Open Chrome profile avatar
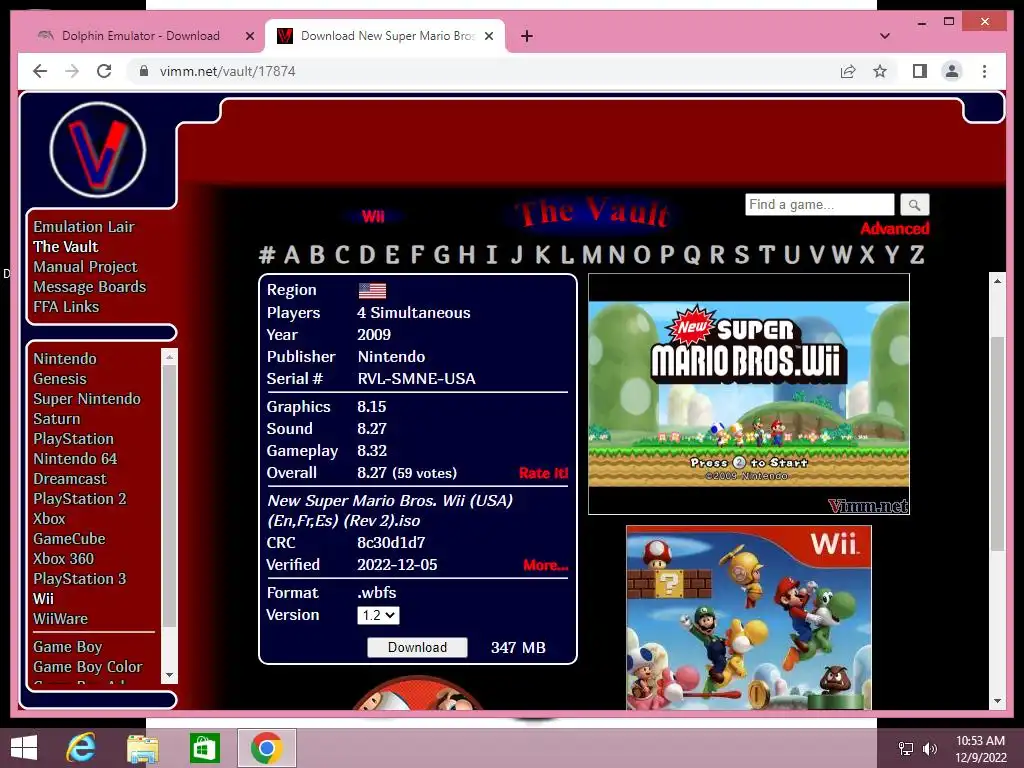This screenshot has width=1024, height=768. coord(952,71)
